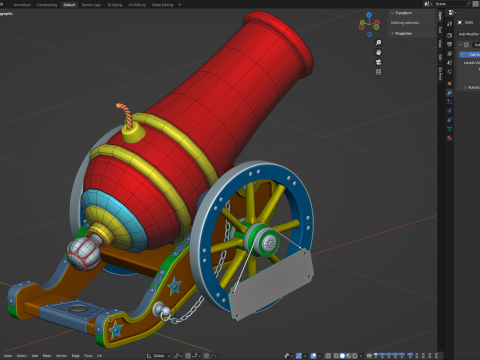Open Render properties tab

[x=449, y=35]
